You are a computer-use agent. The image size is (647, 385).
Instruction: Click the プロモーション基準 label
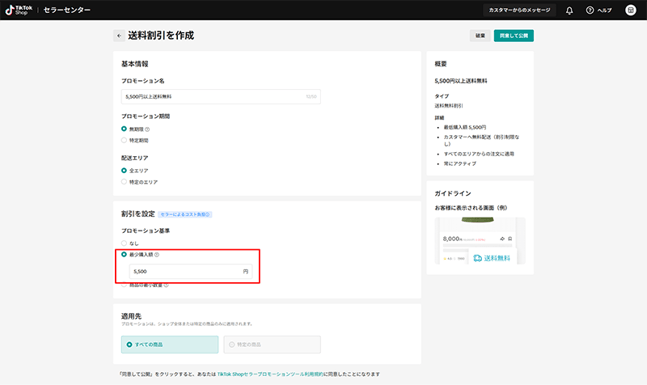(146, 231)
